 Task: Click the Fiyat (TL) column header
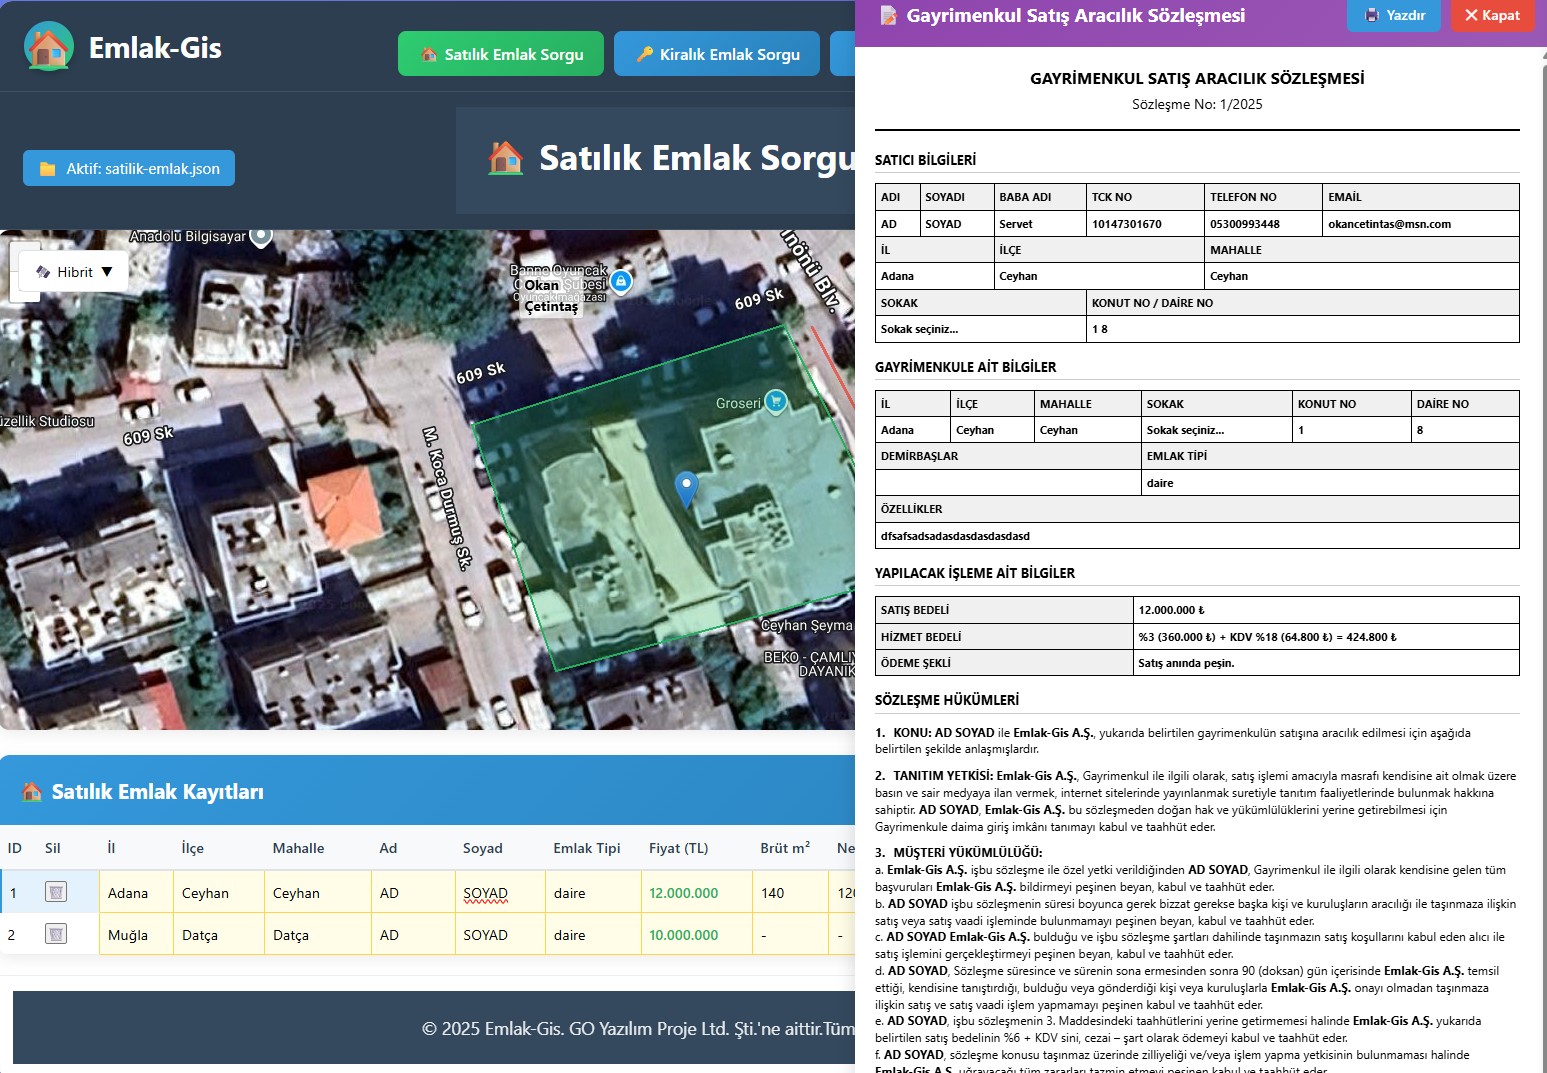tap(678, 848)
